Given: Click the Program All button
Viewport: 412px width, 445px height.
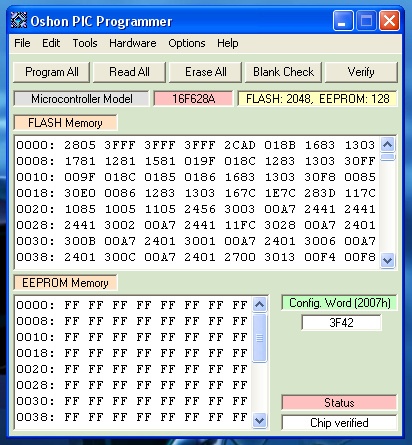Looking at the screenshot, I should point(52,72).
